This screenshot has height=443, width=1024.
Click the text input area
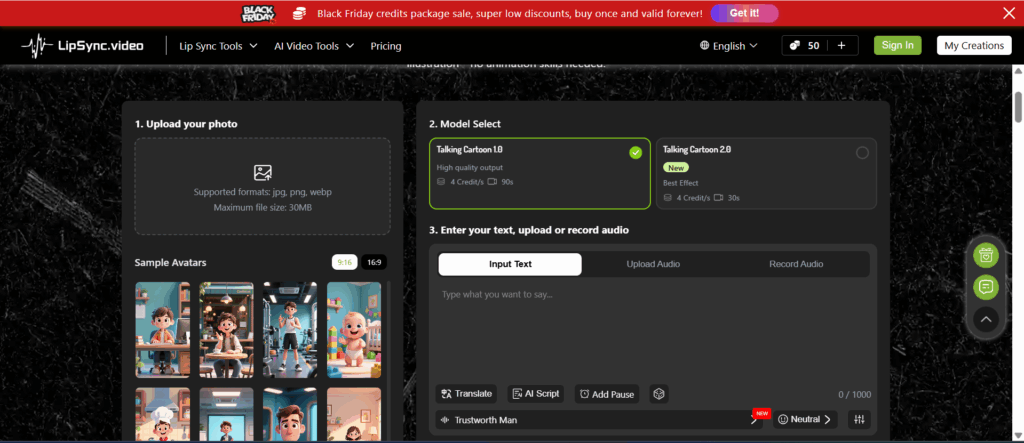click(x=653, y=330)
